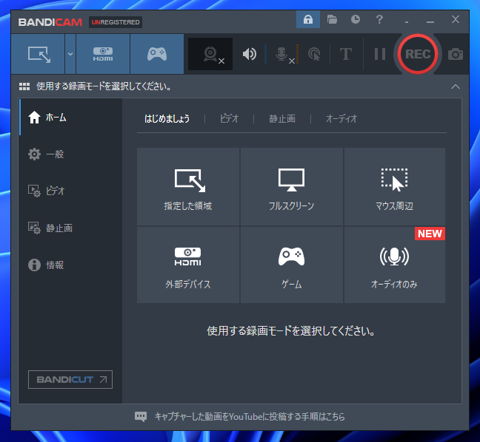Image resolution: width=480 pixels, height=442 pixels.
Task: Choose the 外部デバイス HDMI tile
Action: 188,265
